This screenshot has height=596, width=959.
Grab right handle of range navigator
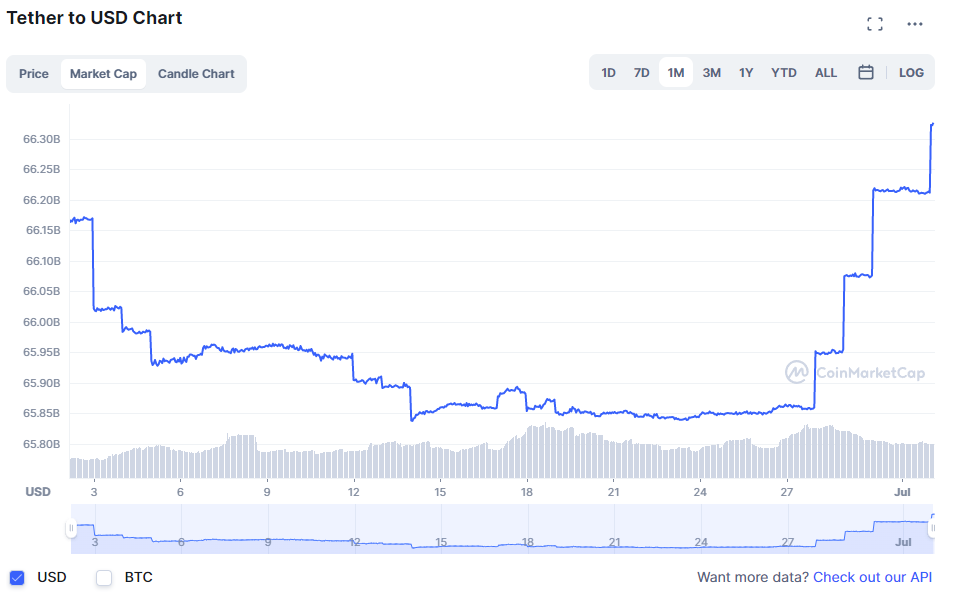click(932, 528)
